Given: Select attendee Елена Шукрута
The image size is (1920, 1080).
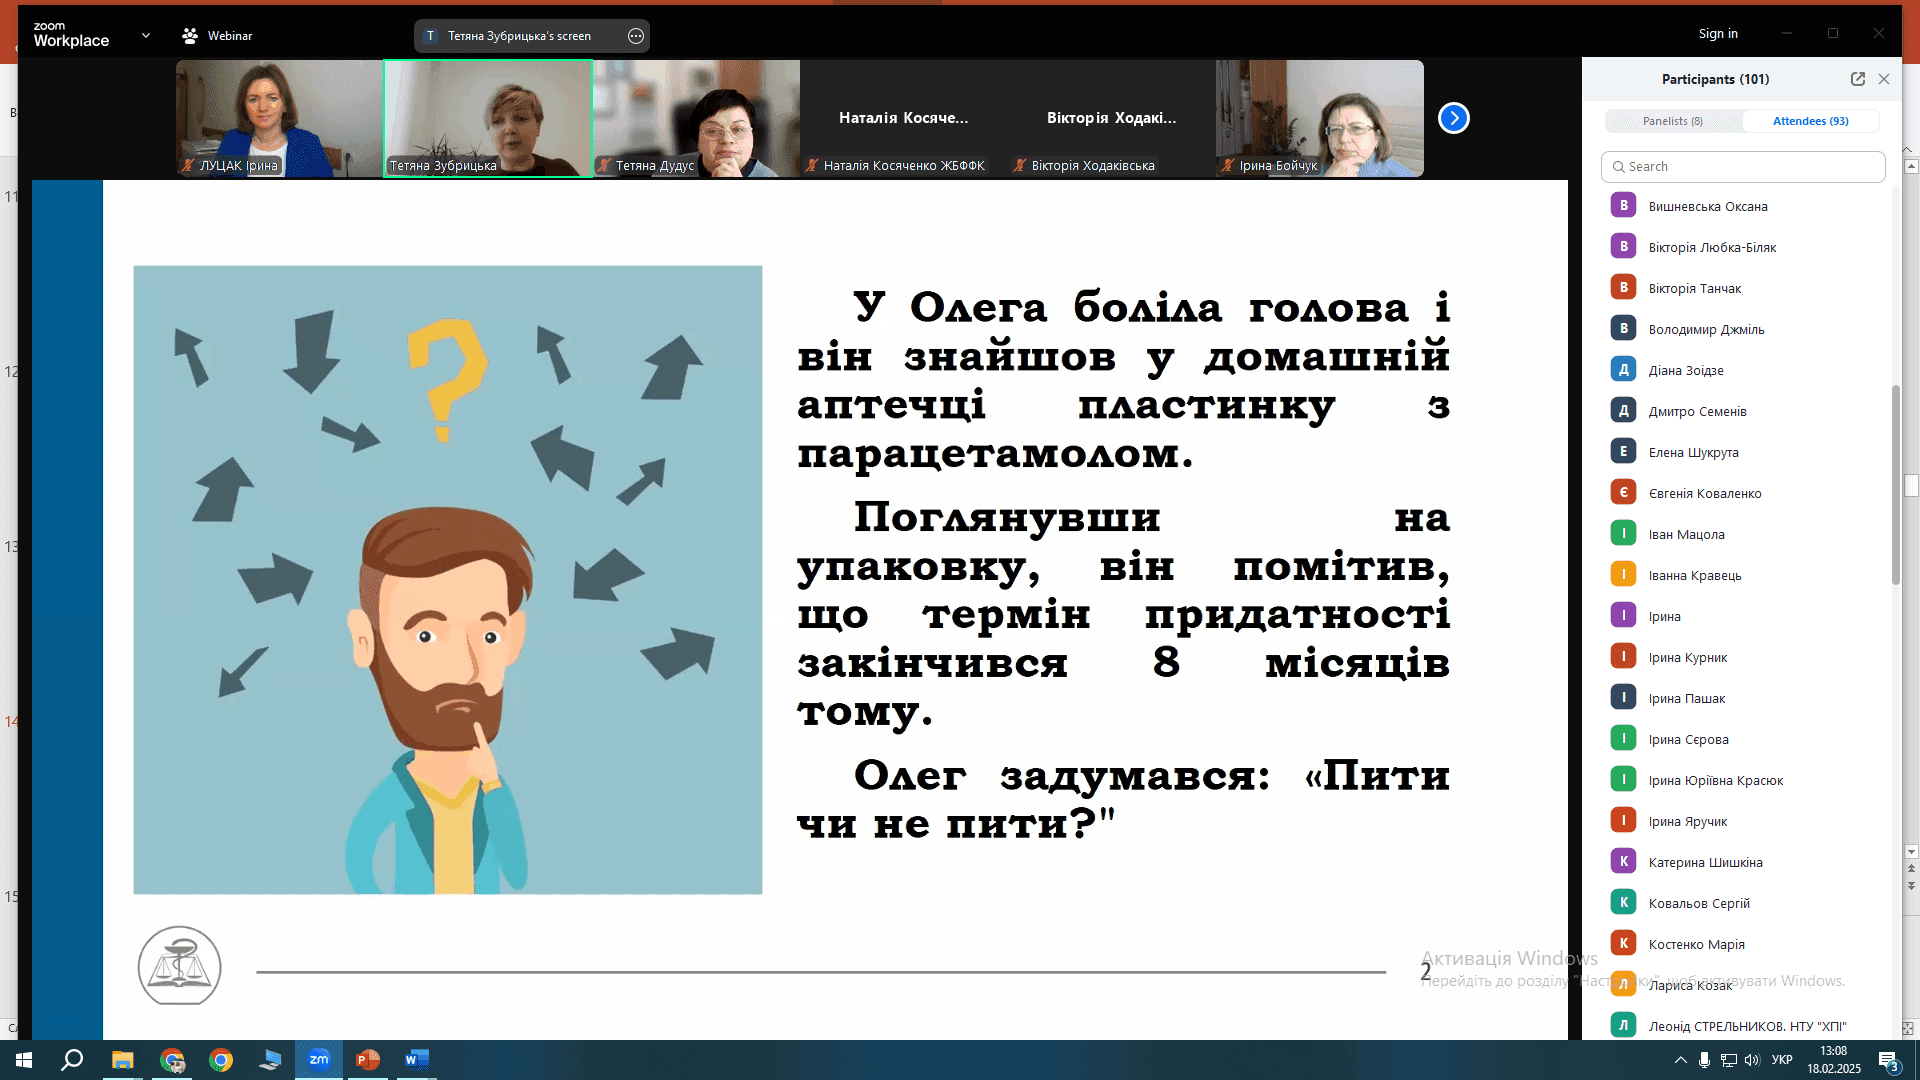Looking at the screenshot, I should (1745, 452).
